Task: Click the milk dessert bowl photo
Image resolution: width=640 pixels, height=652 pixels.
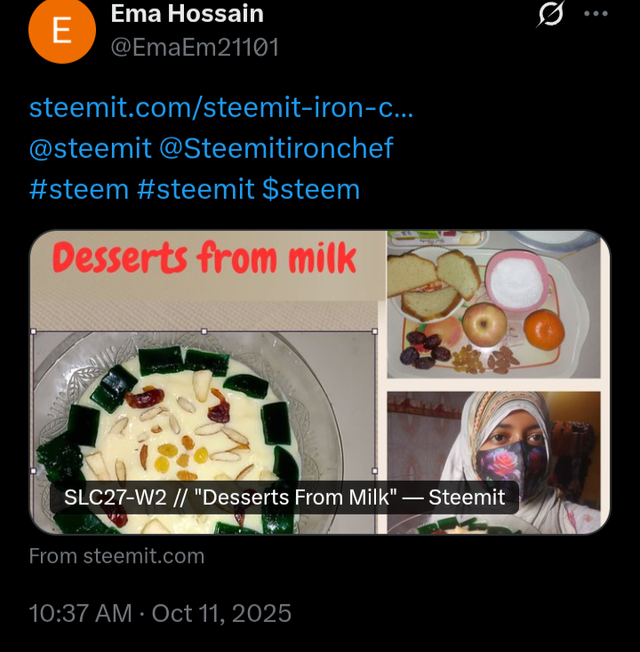Action: (200, 420)
